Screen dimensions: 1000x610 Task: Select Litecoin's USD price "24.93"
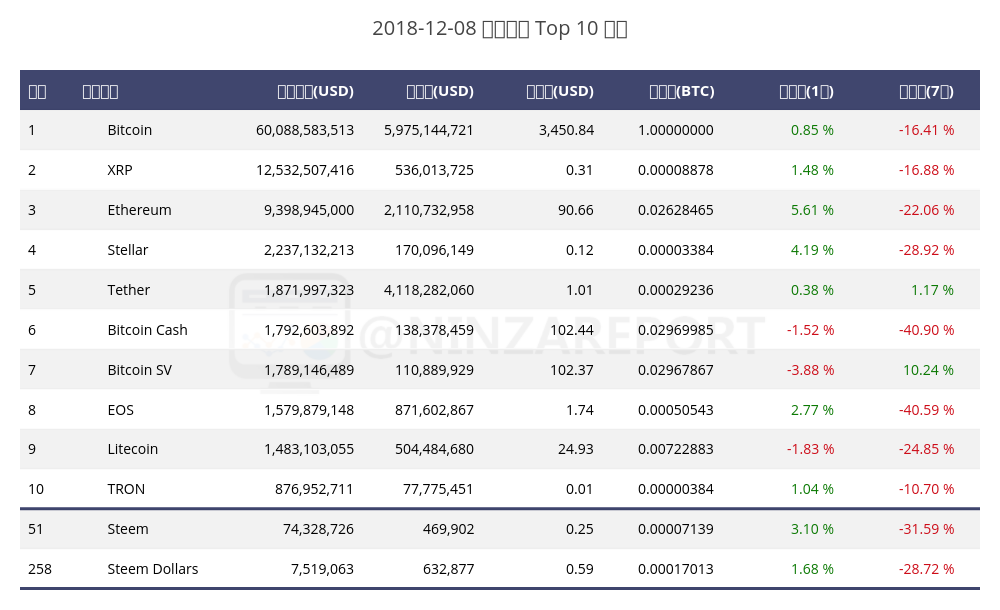point(576,449)
